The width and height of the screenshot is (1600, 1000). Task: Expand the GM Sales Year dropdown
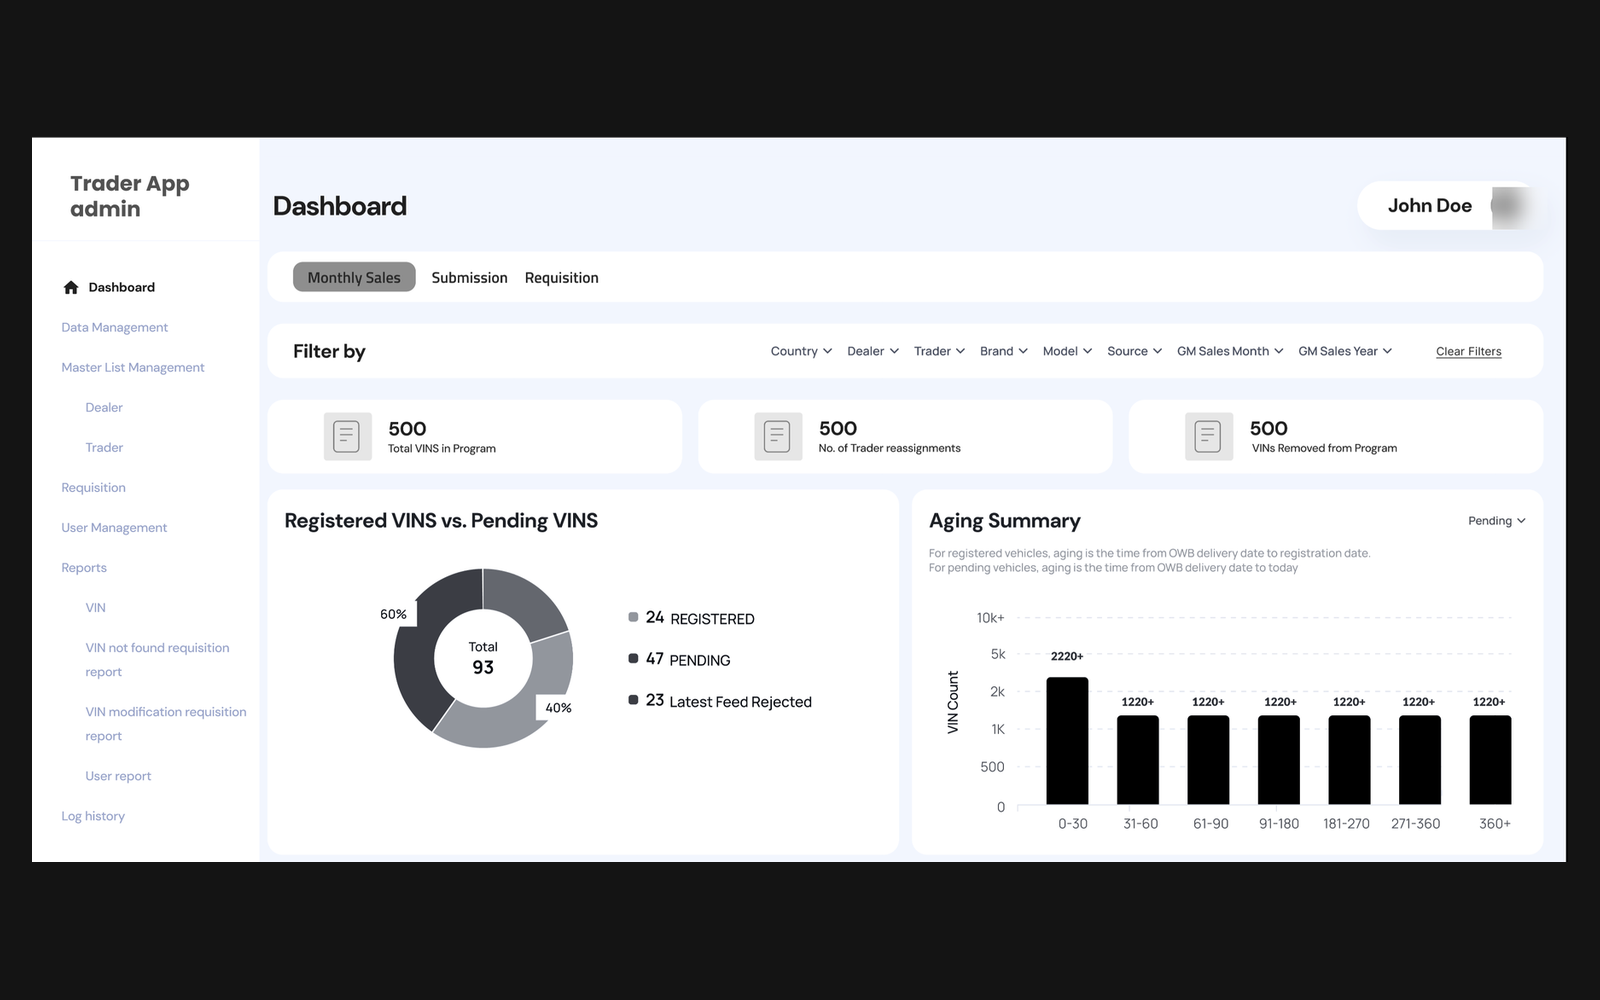(x=1345, y=351)
